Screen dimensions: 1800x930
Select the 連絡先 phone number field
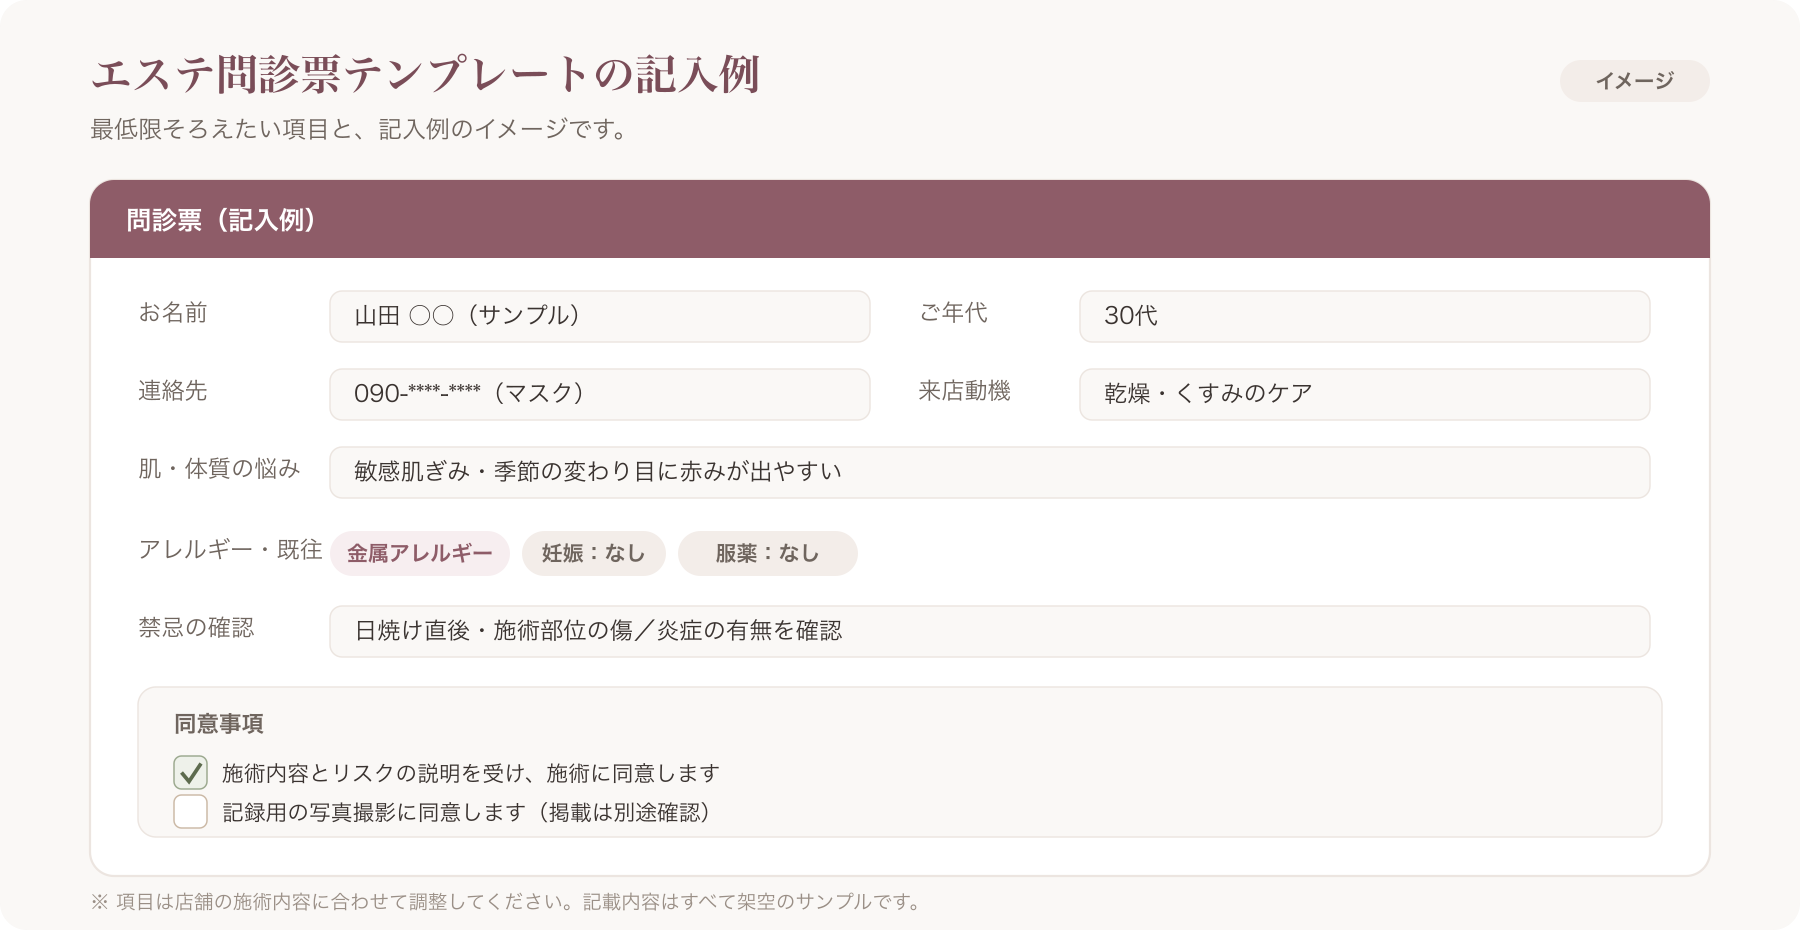click(x=600, y=394)
